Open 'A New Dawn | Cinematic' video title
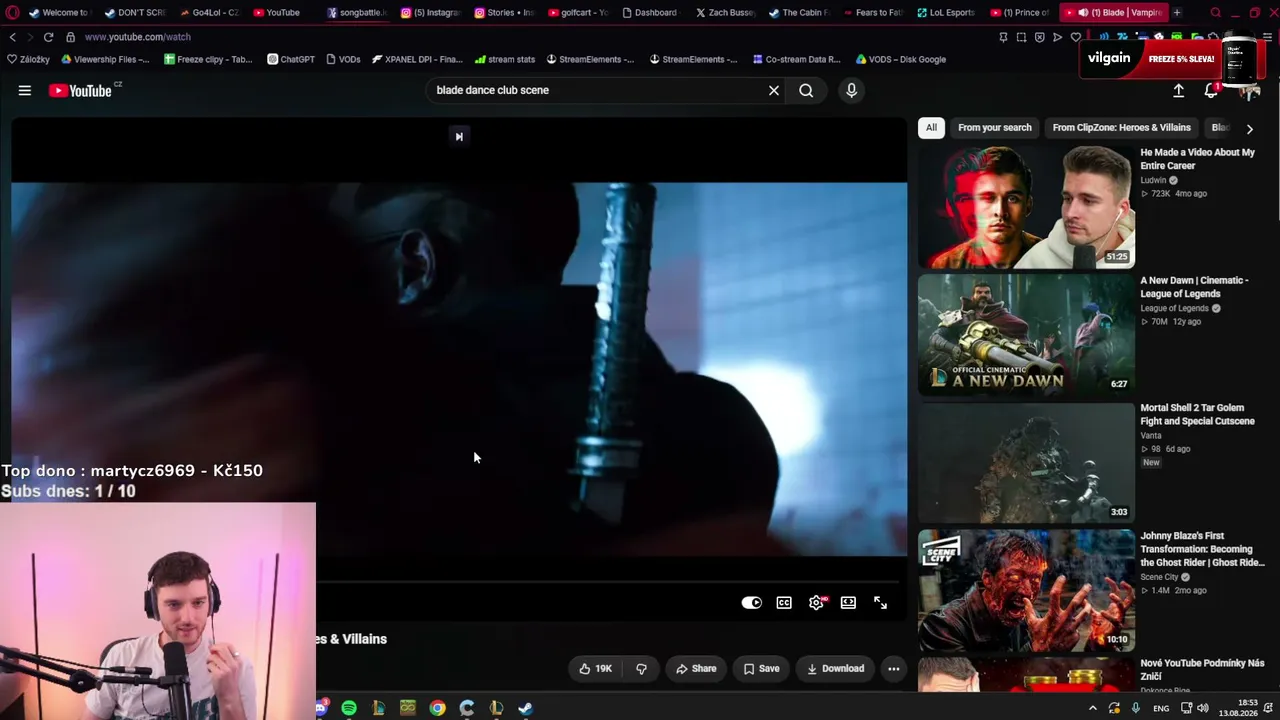Viewport: 1280px width, 720px height. coord(1194,287)
